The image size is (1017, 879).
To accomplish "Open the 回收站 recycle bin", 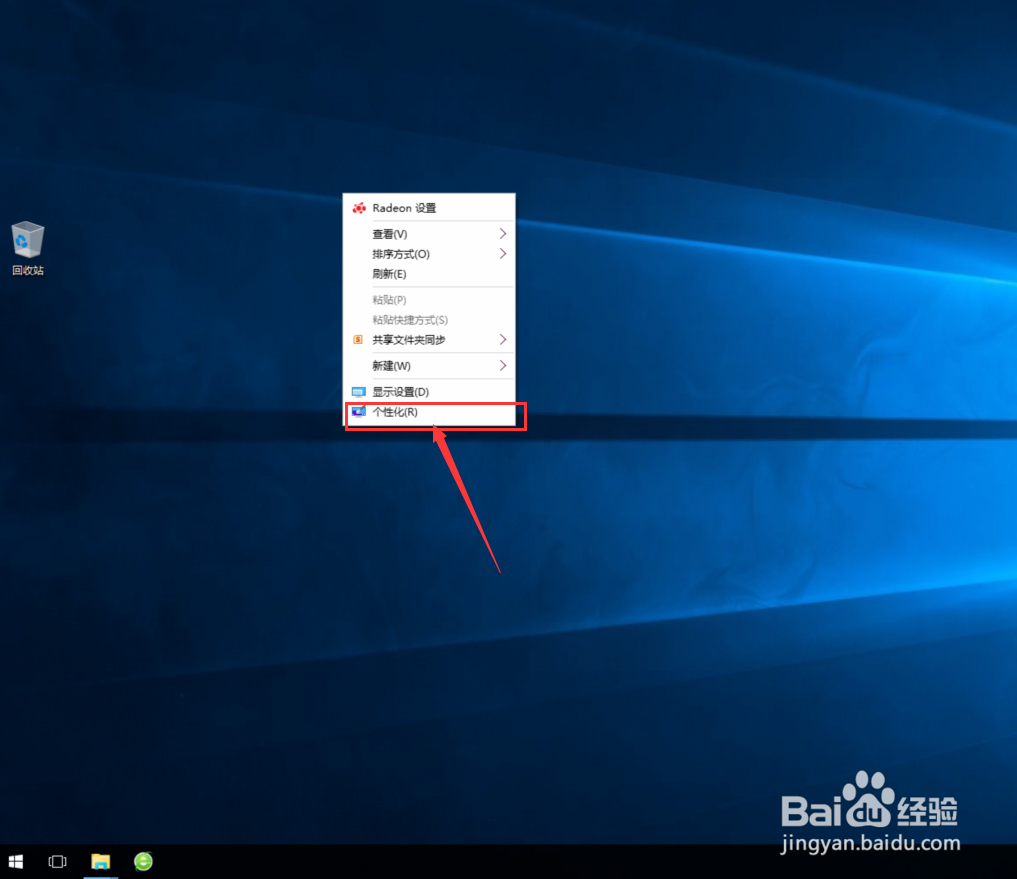I will (x=27, y=240).
